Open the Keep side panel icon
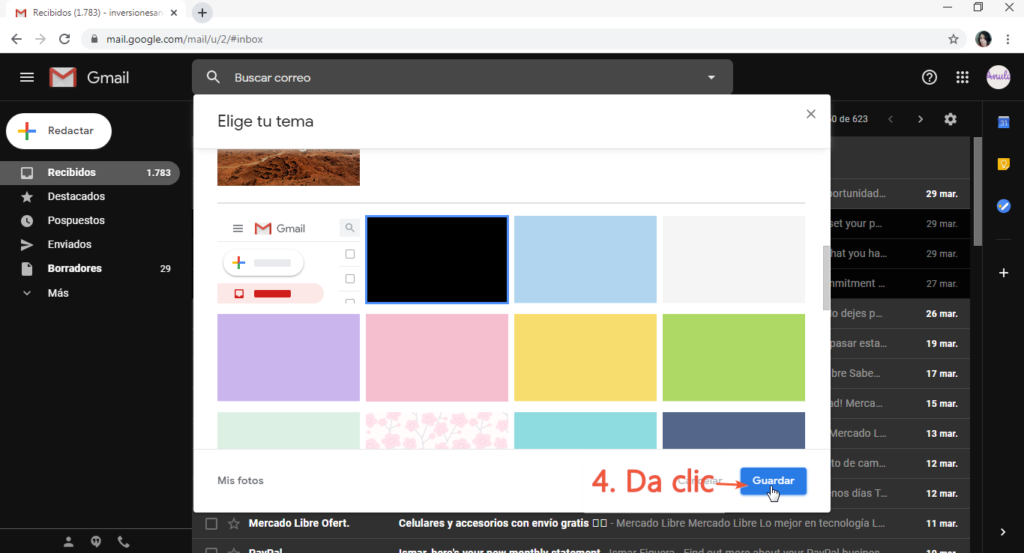Viewport: 1024px width, 553px height. [x=1004, y=164]
